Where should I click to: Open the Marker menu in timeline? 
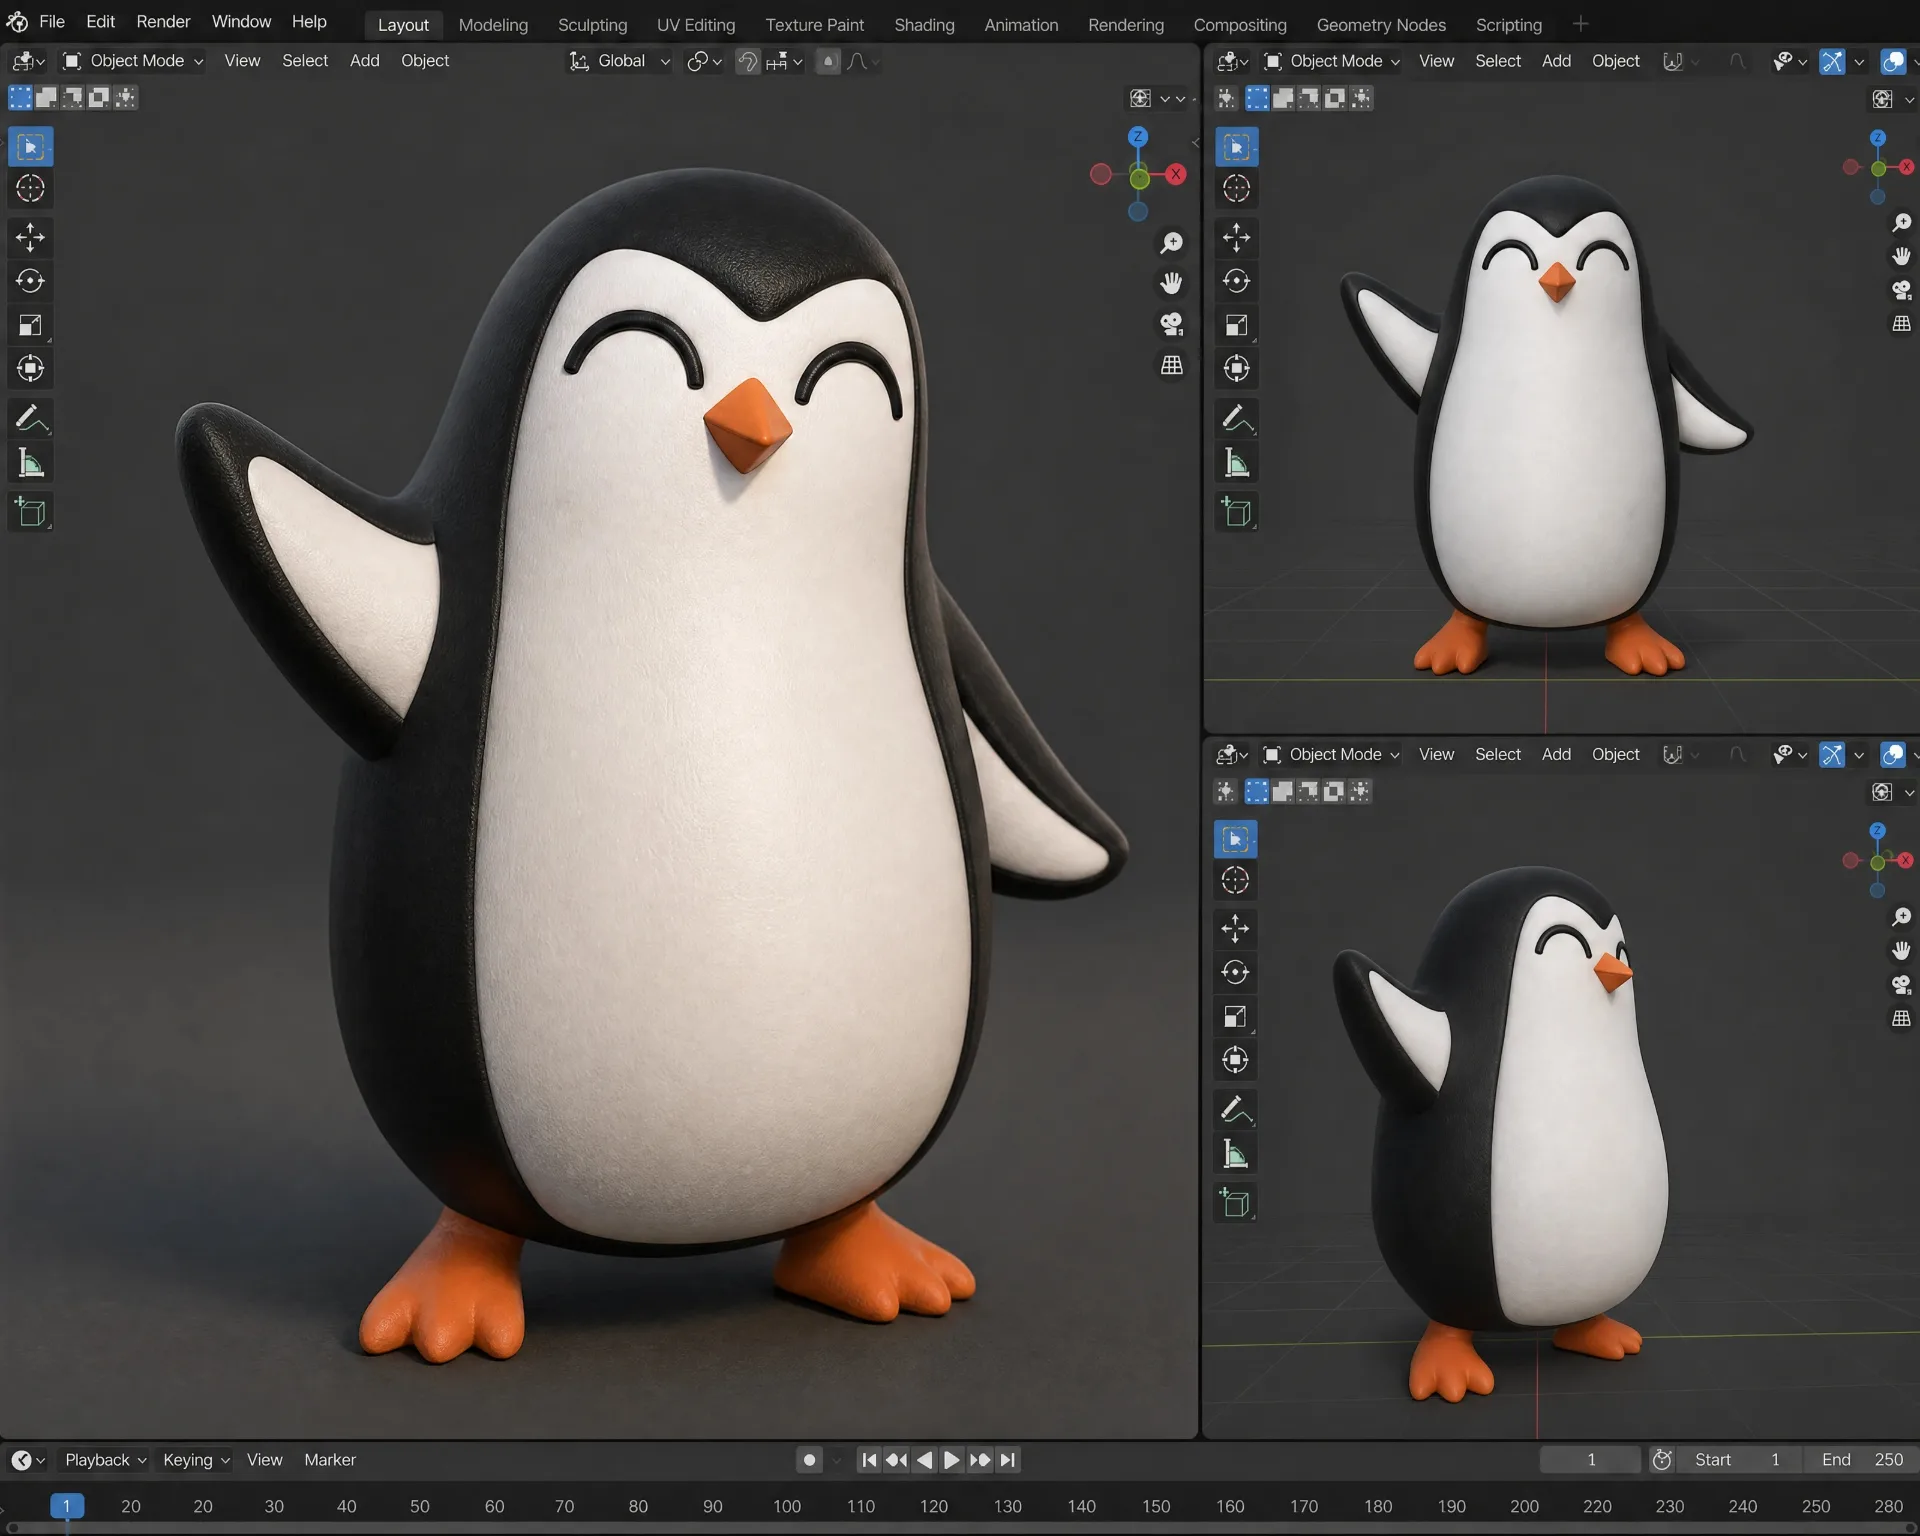pos(330,1460)
